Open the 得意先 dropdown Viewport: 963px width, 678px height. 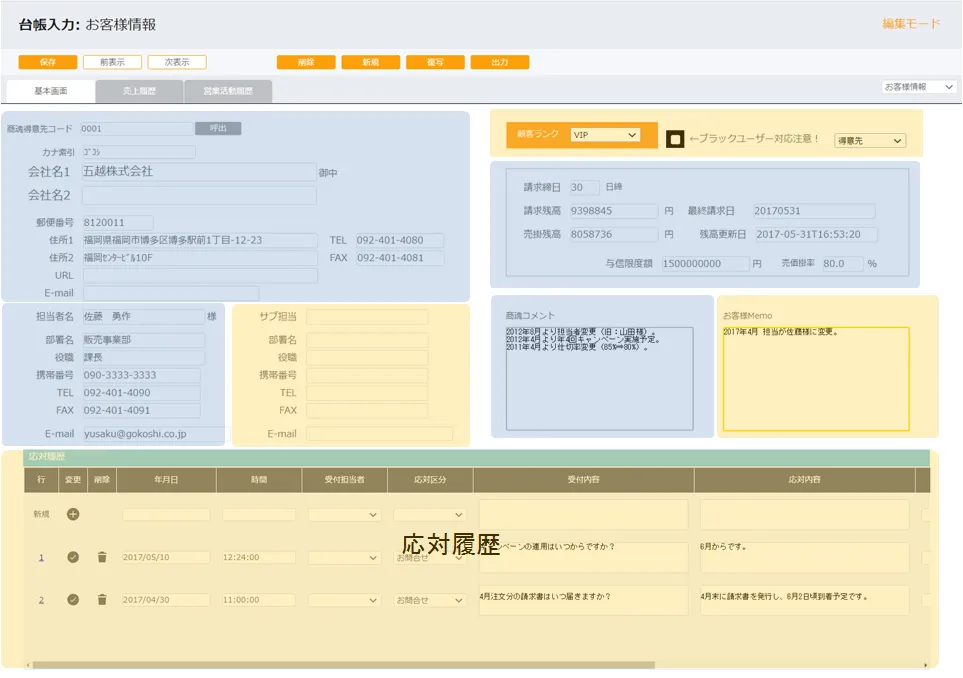pos(870,141)
